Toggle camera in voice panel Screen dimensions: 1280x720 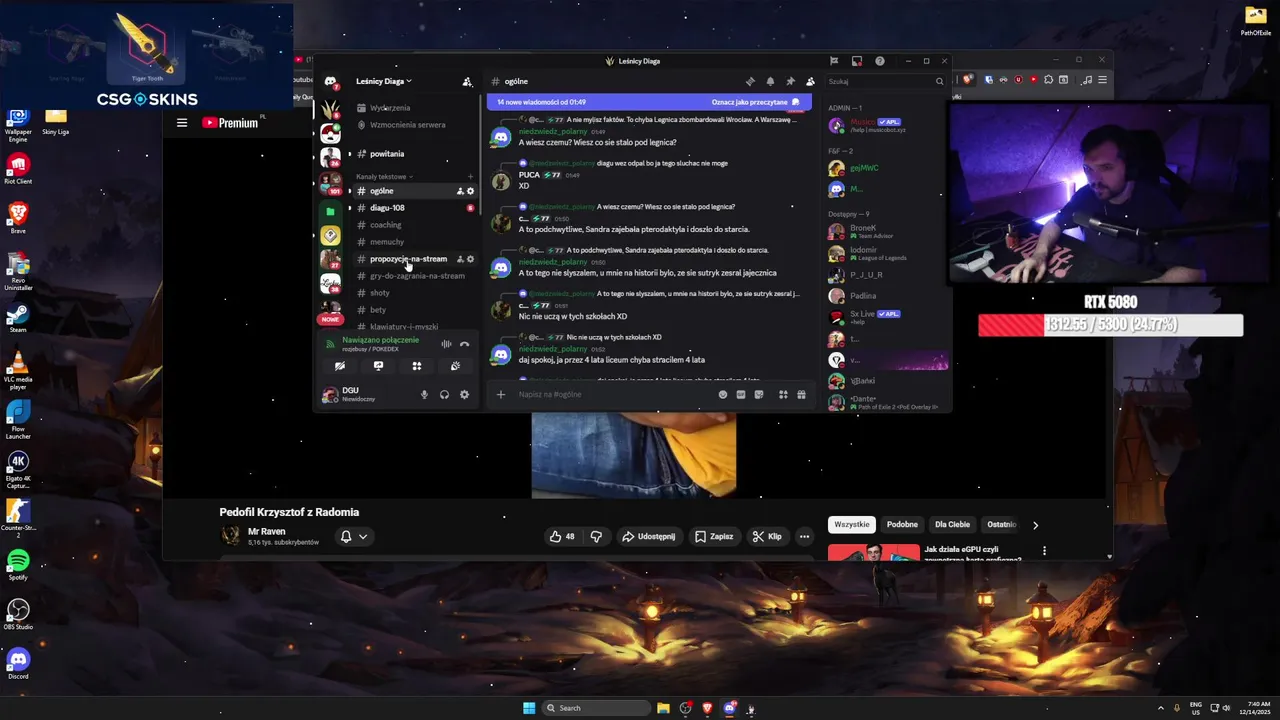click(x=340, y=366)
